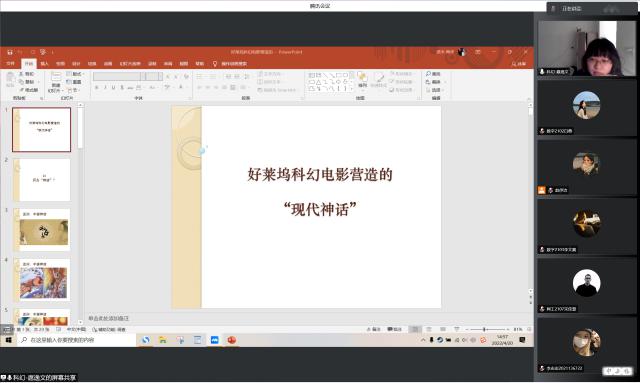The image size is (640, 383).
Task: Switch to the 设计 Design tab
Action: [x=76, y=64]
